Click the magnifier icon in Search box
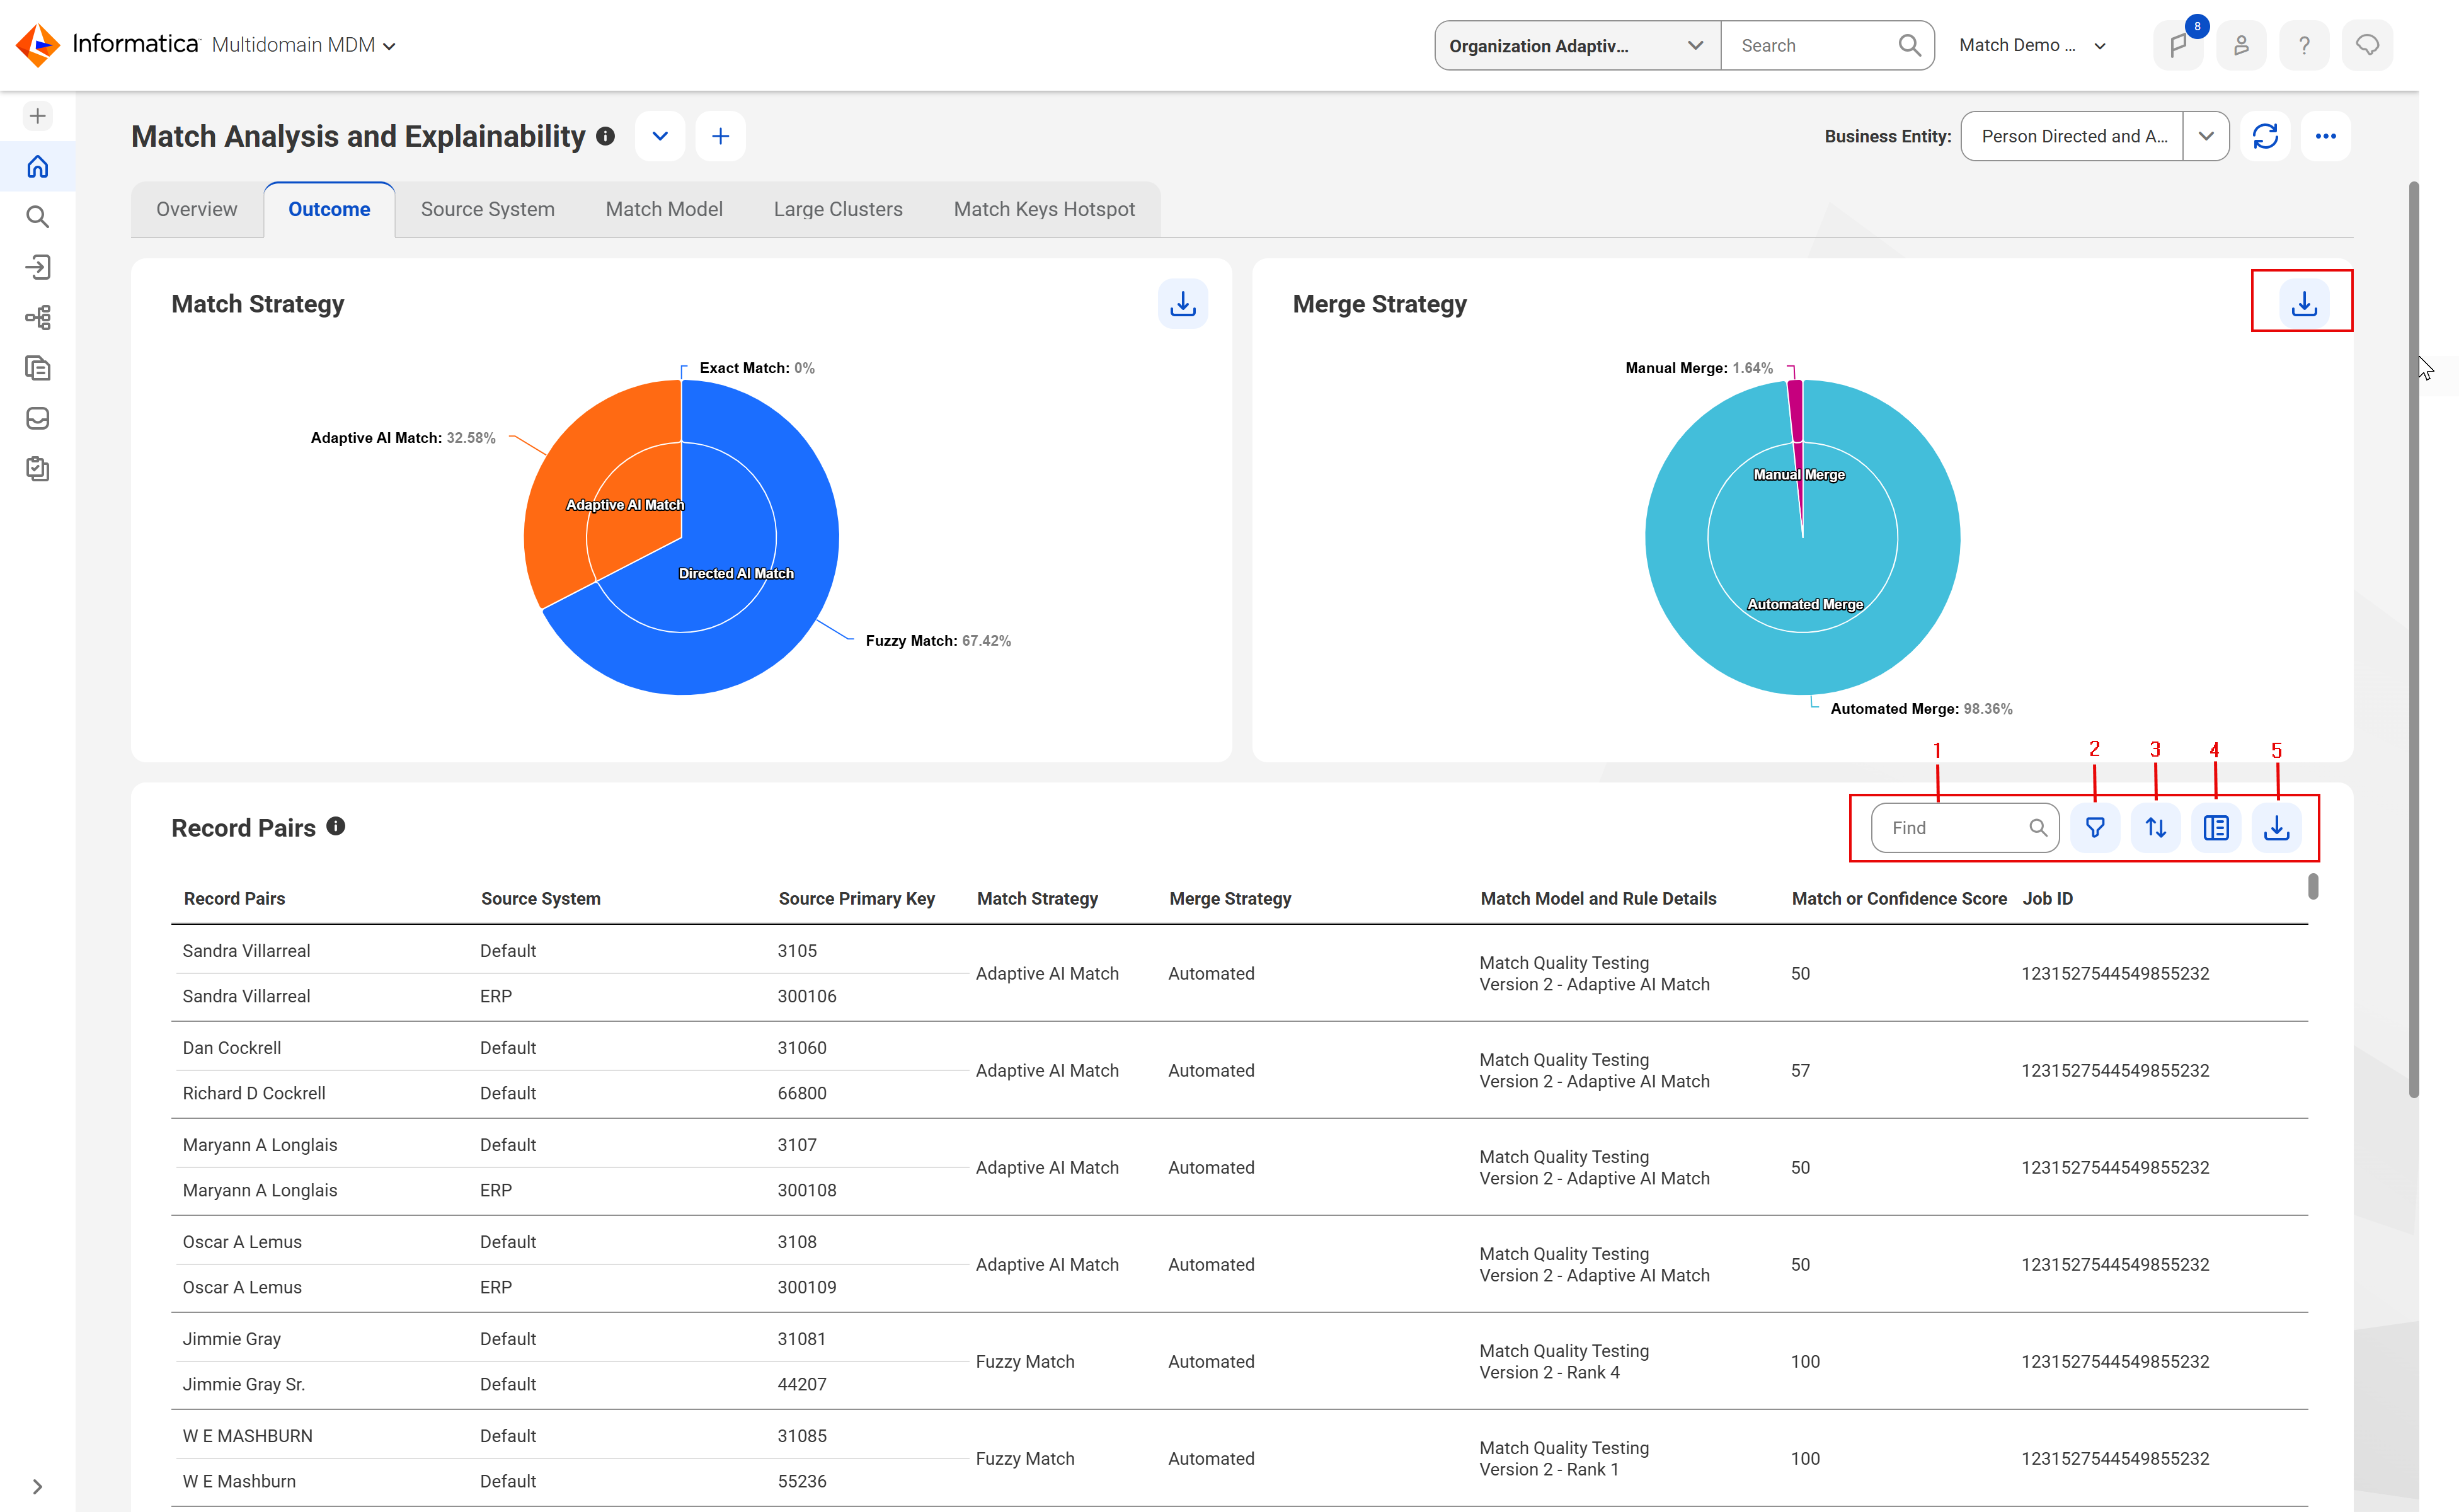2459x1512 pixels. (1909, 45)
